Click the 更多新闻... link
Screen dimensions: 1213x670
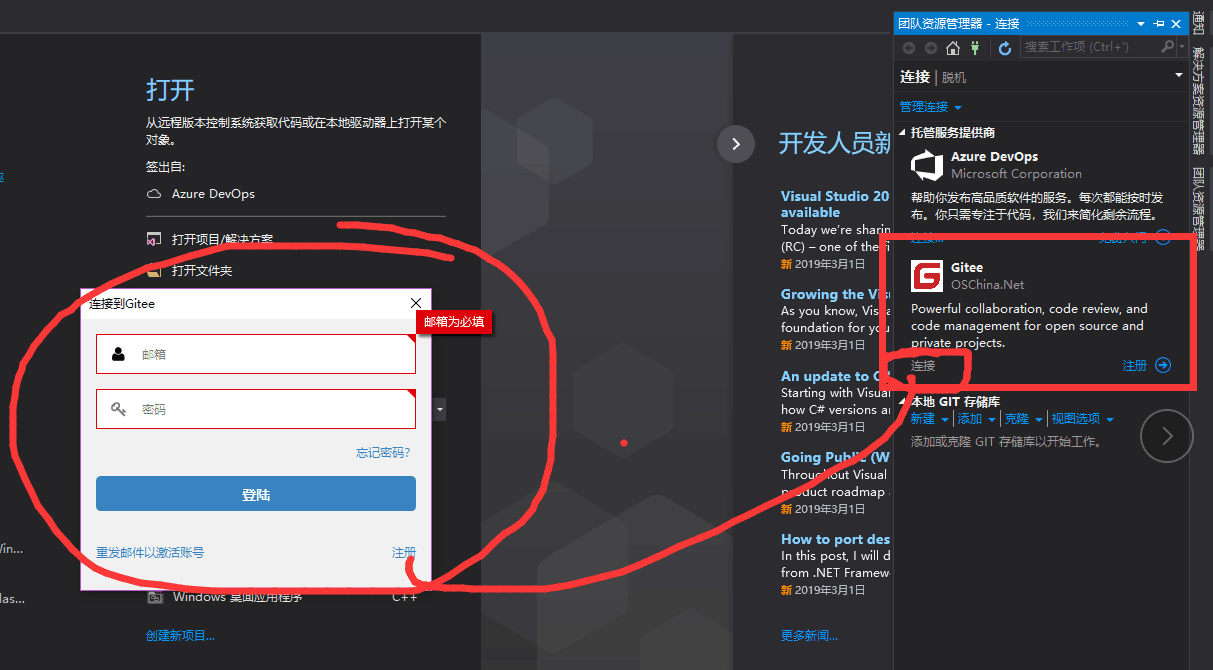809,635
